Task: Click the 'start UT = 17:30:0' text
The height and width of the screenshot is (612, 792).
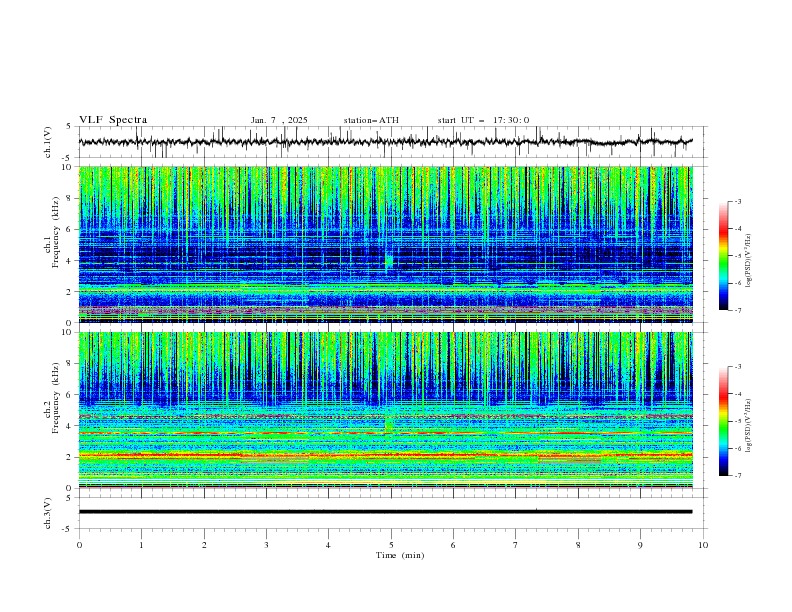Action: point(483,120)
